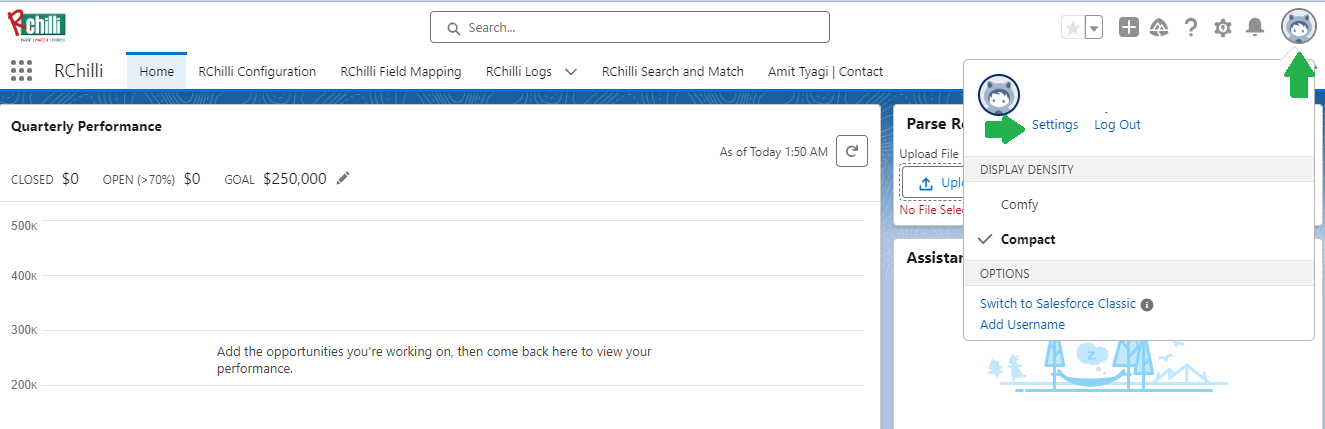Open the RChilli Logs tab
This screenshot has width=1325, height=429.
[x=519, y=71]
